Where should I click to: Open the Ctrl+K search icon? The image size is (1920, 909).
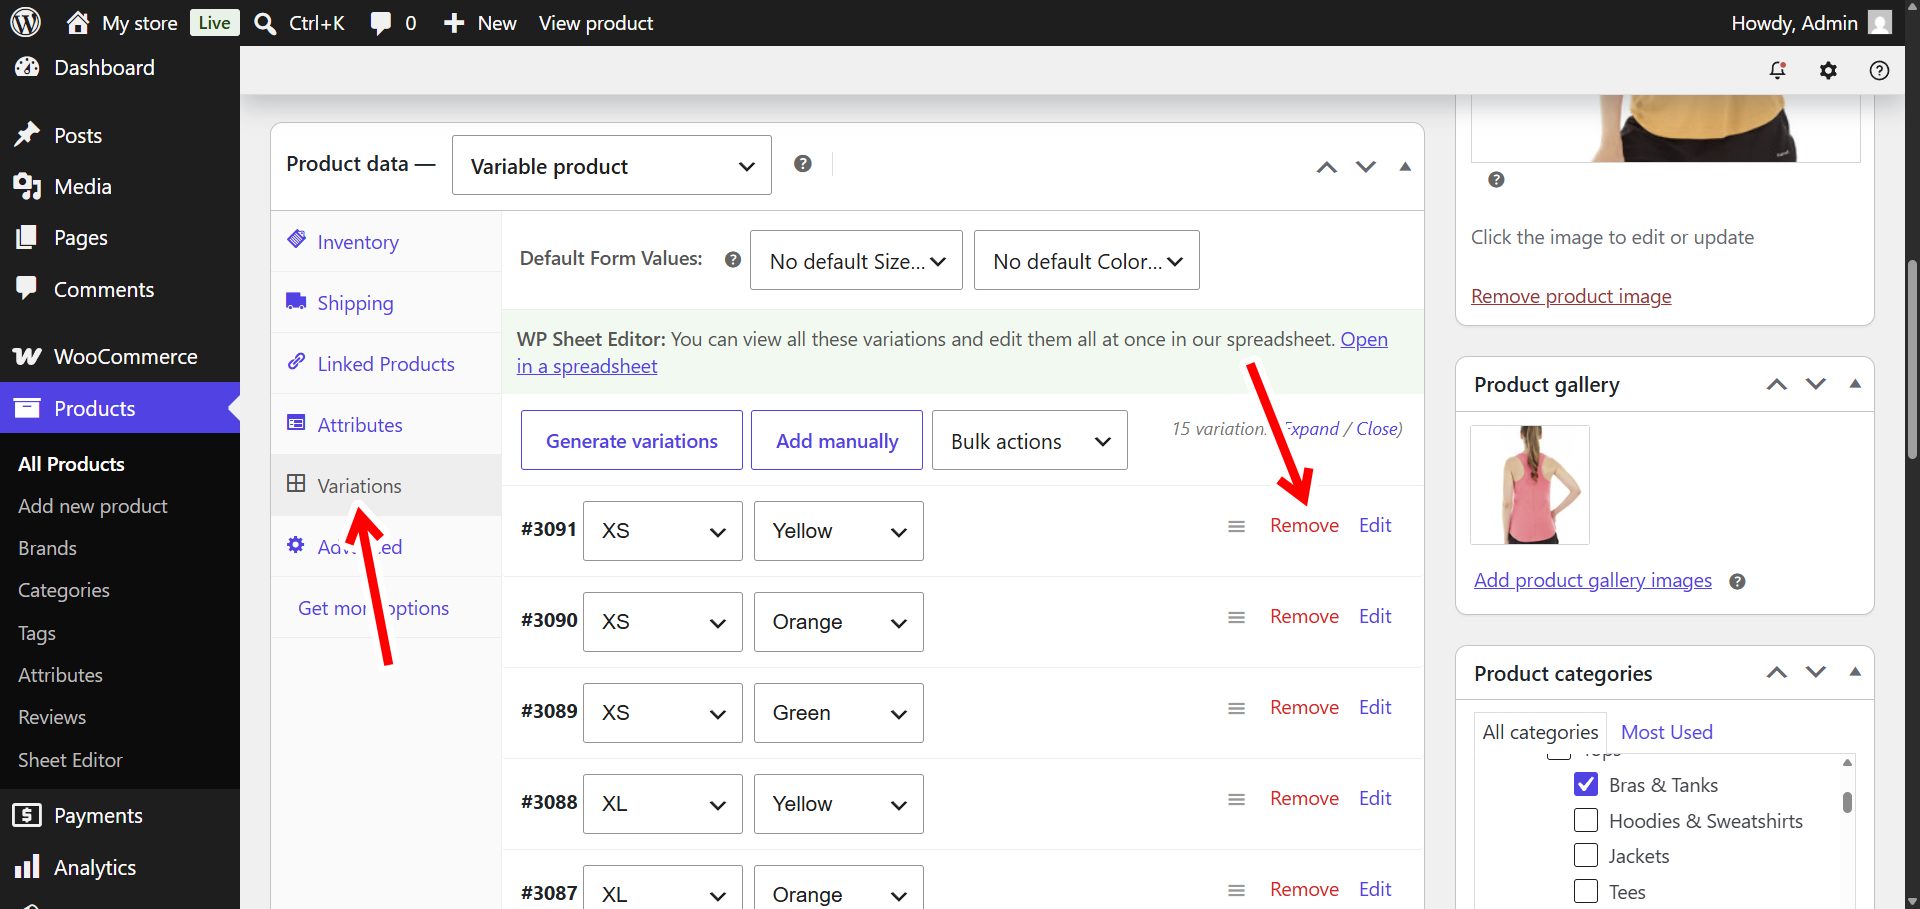pyautogui.click(x=265, y=23)
